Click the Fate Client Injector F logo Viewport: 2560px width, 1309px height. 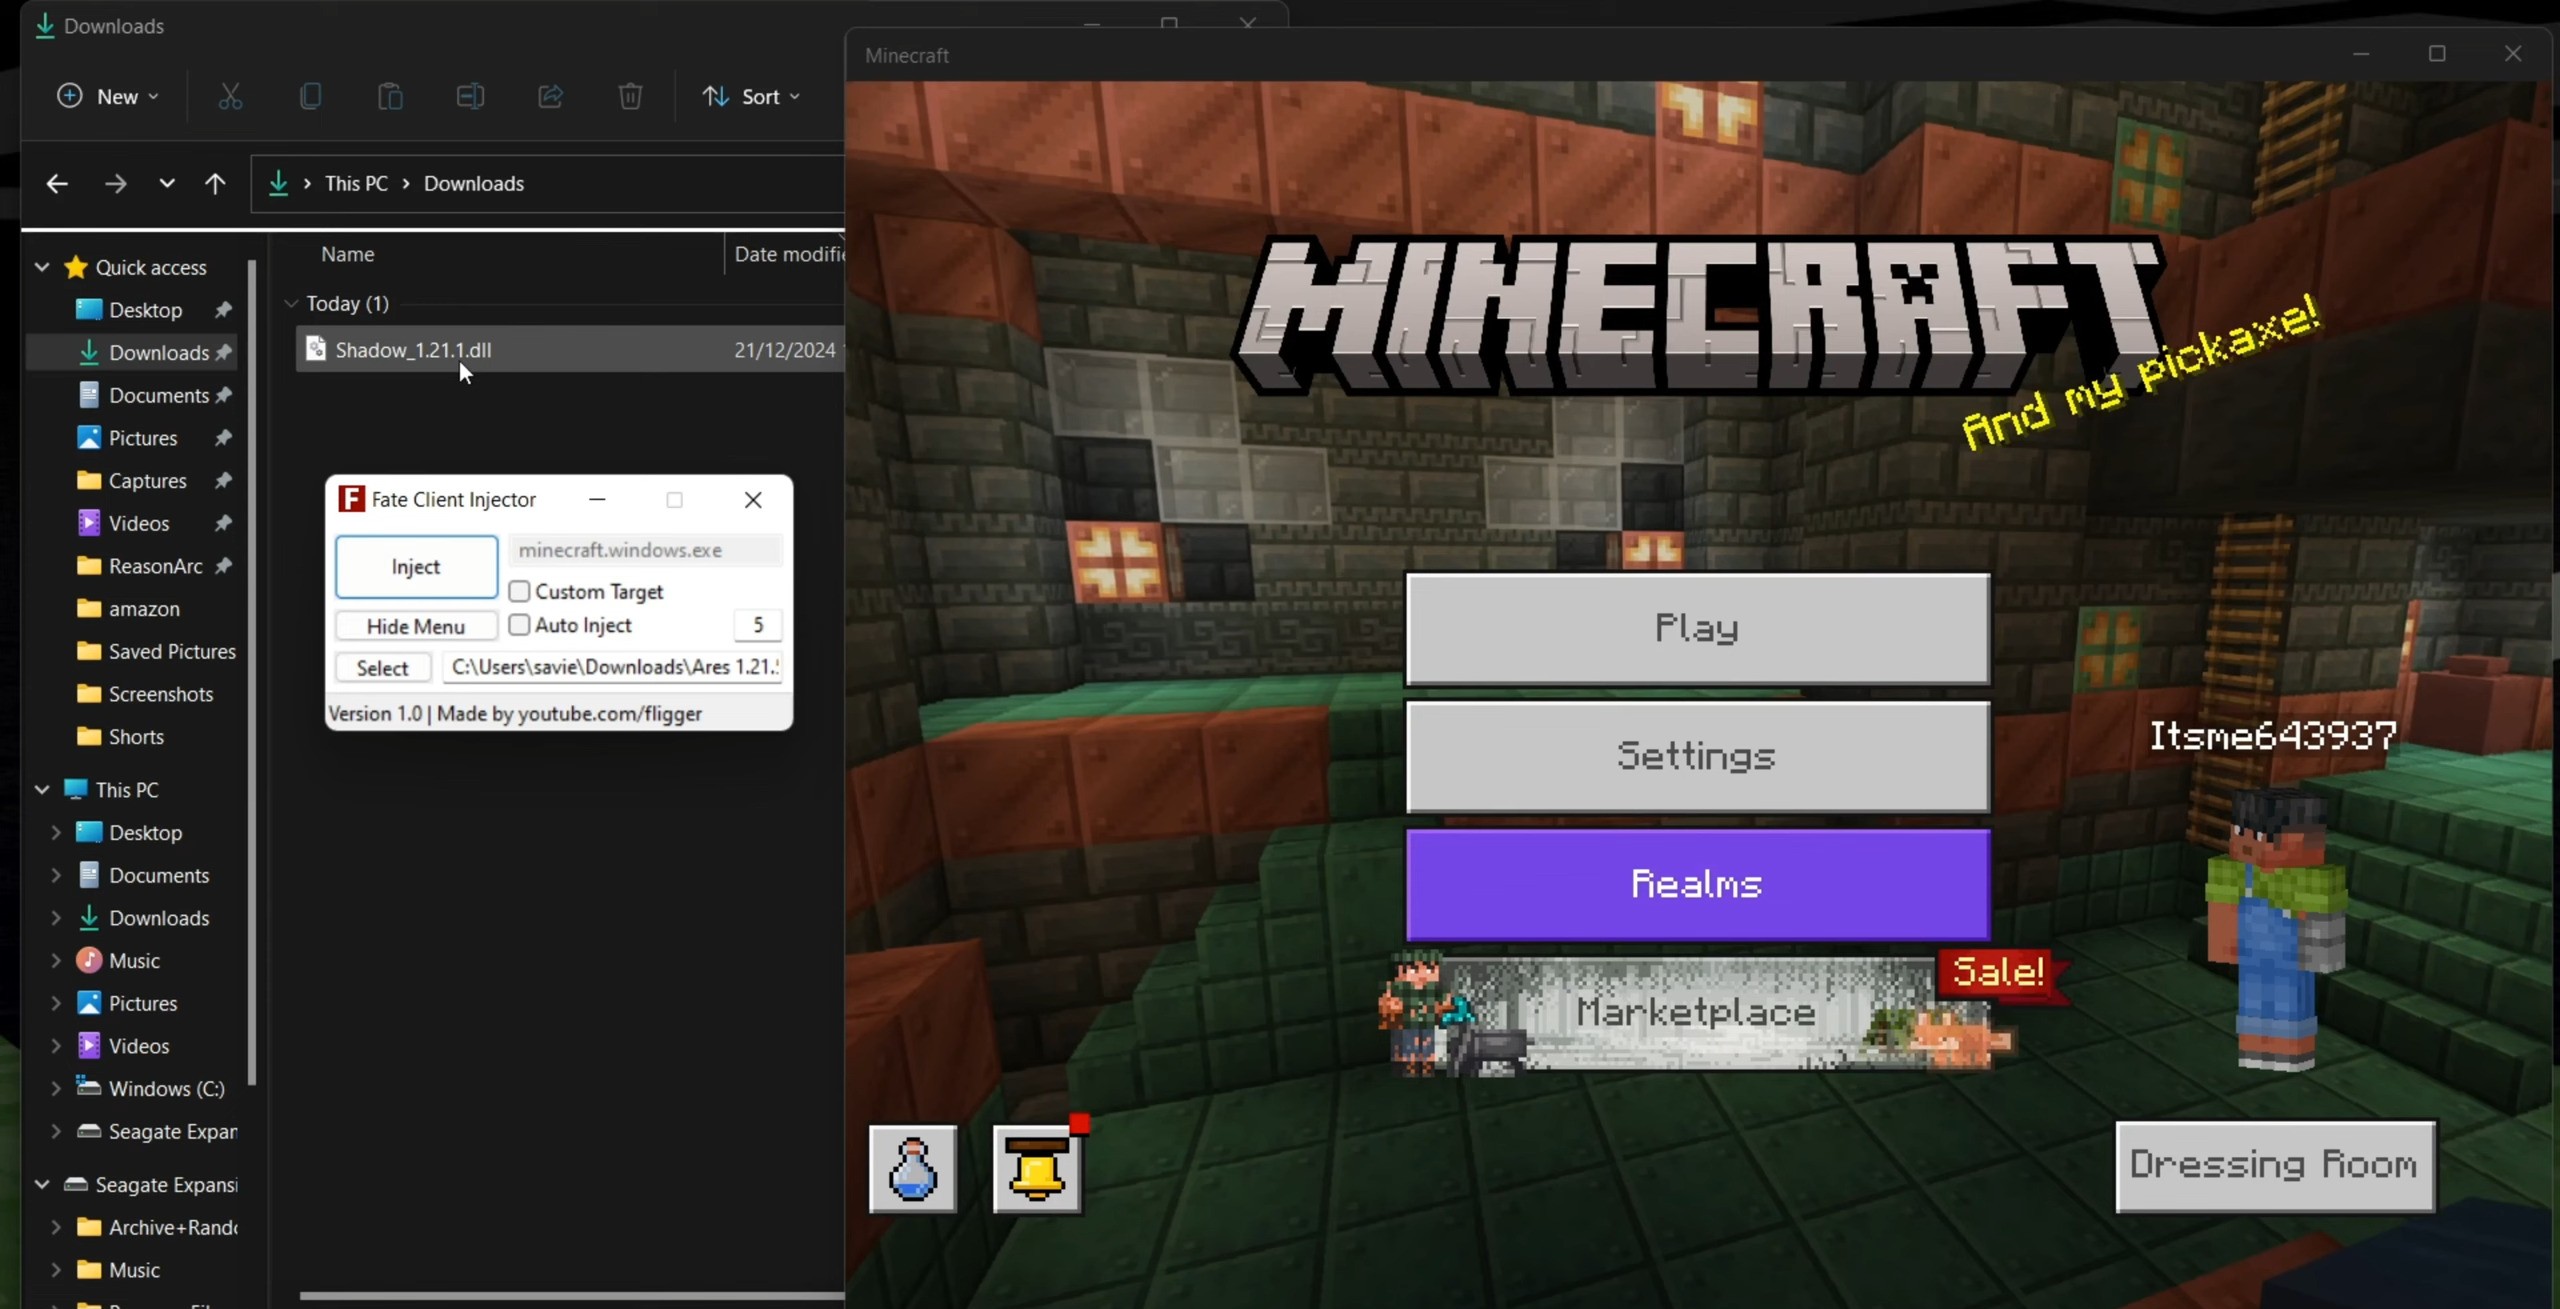click(x=351, y=499)
